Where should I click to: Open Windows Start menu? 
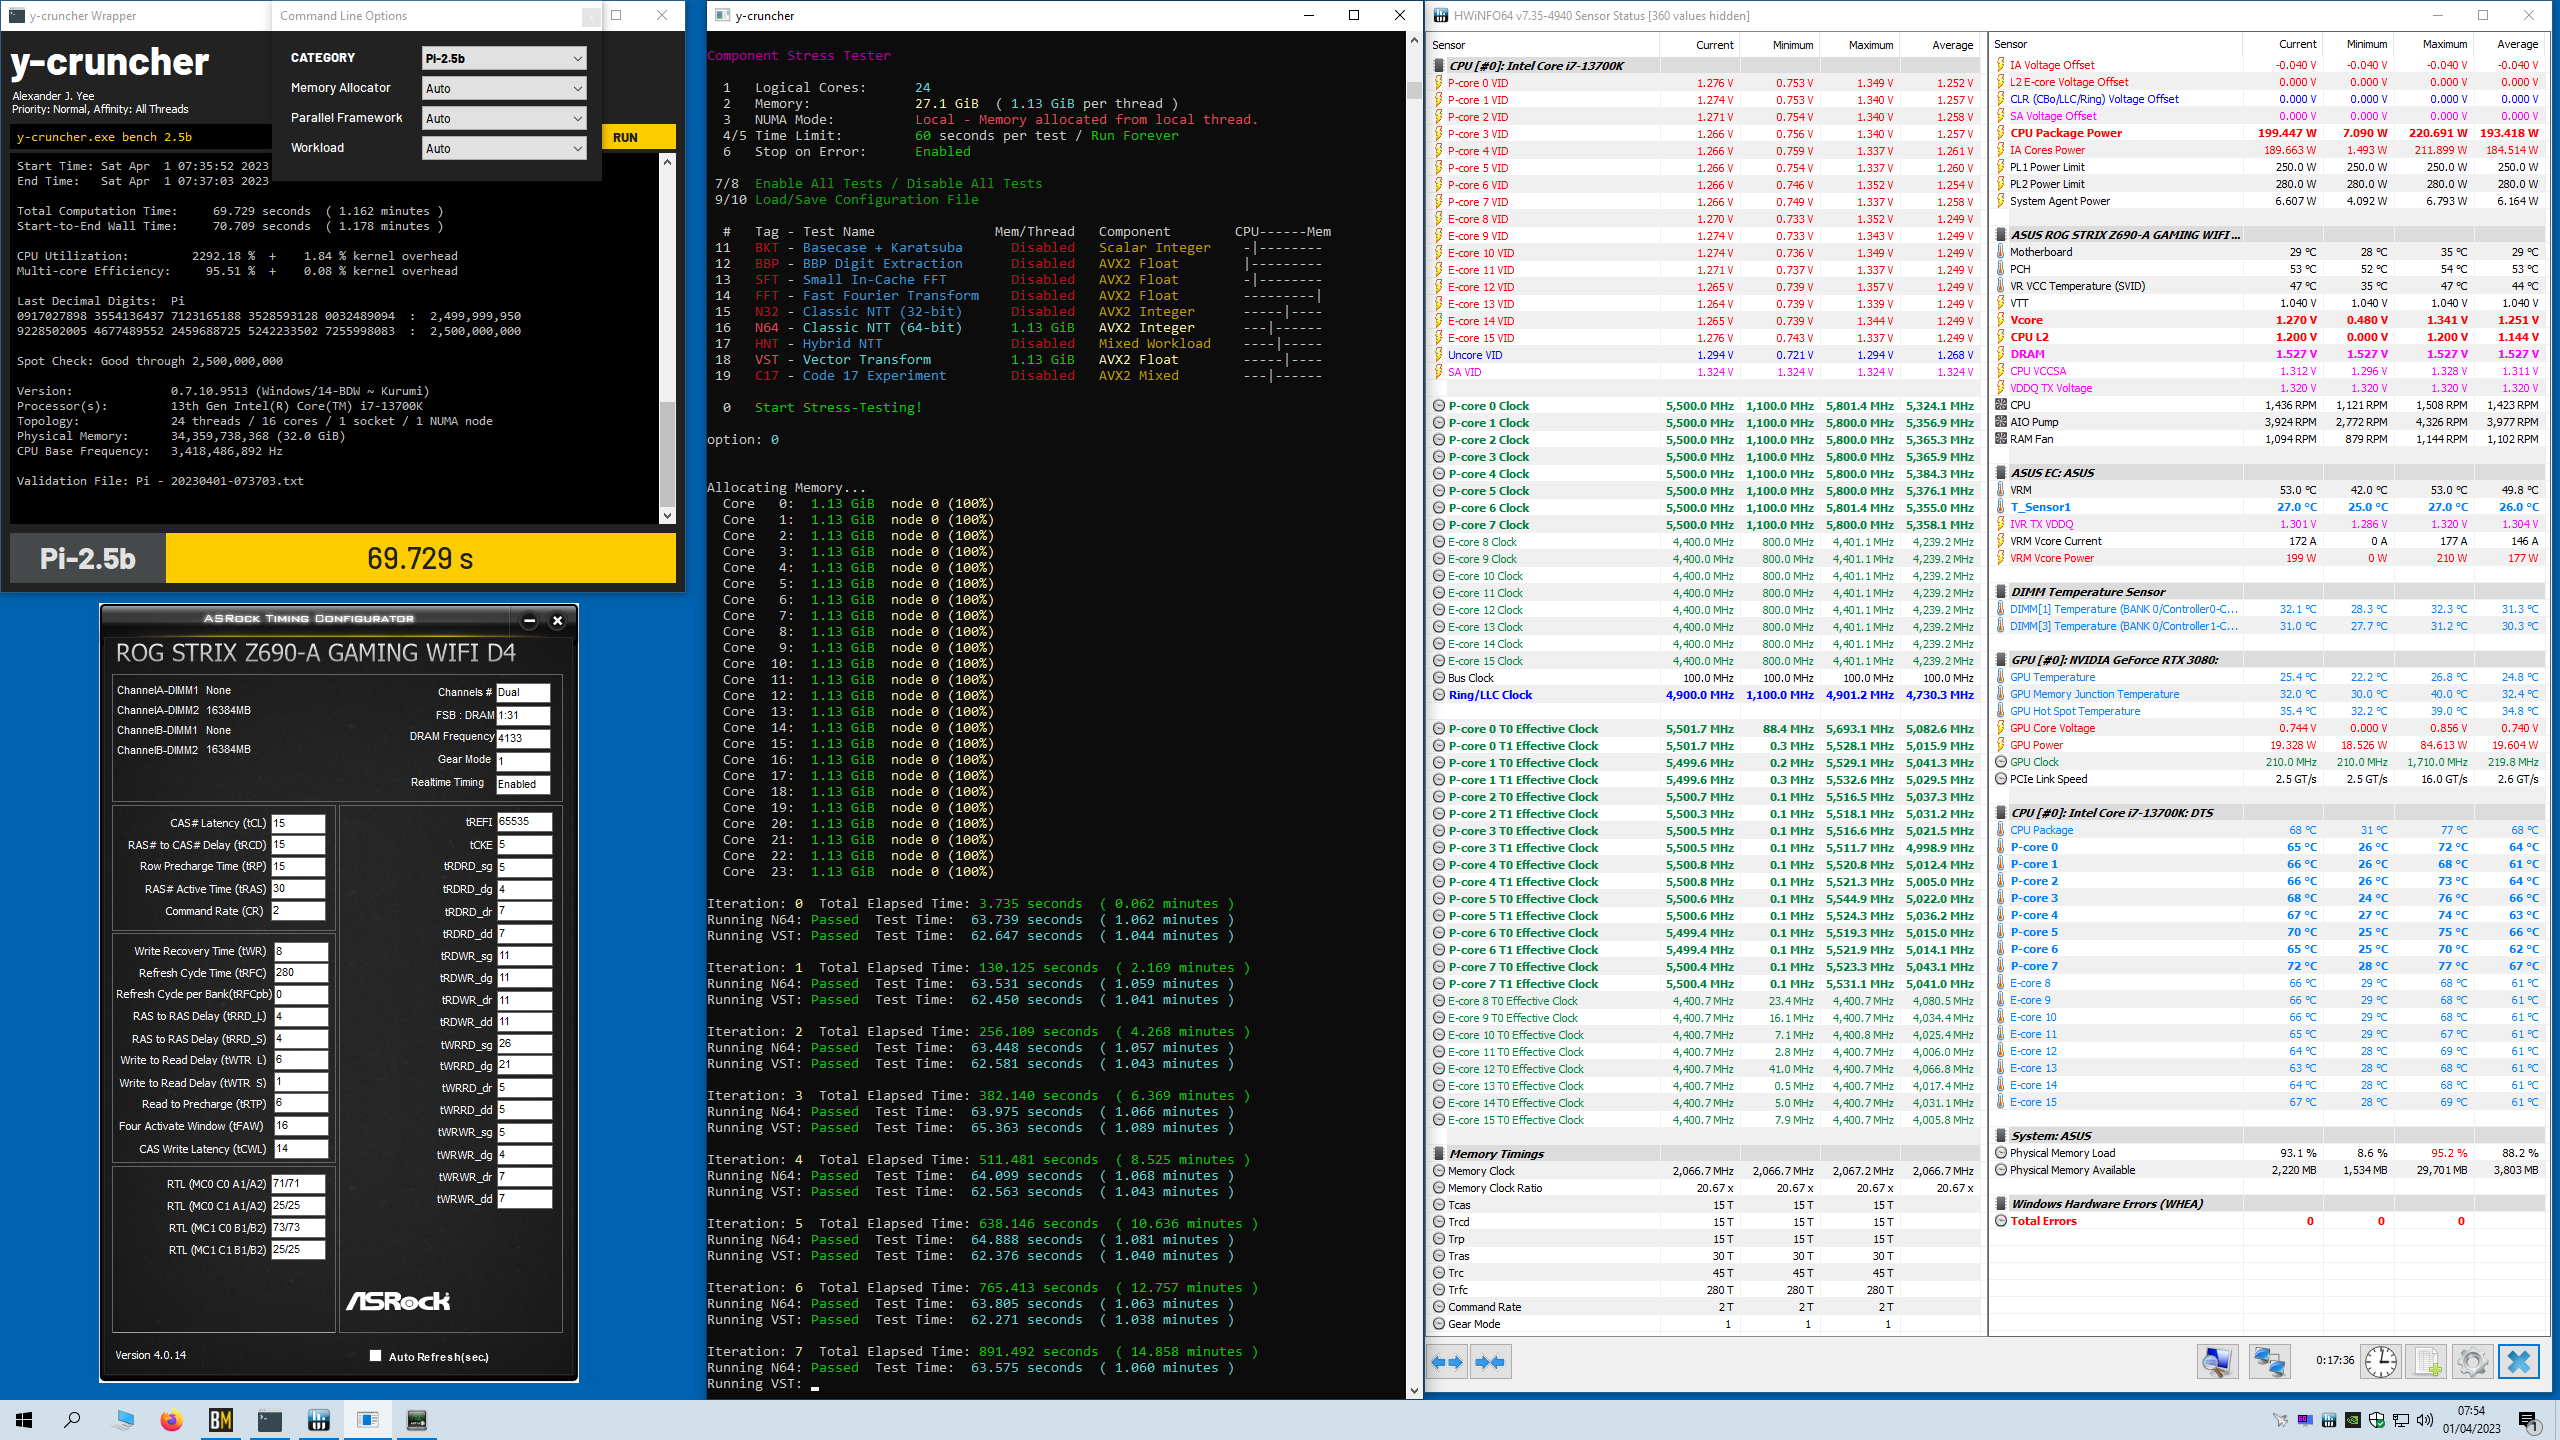(24, 1420)
